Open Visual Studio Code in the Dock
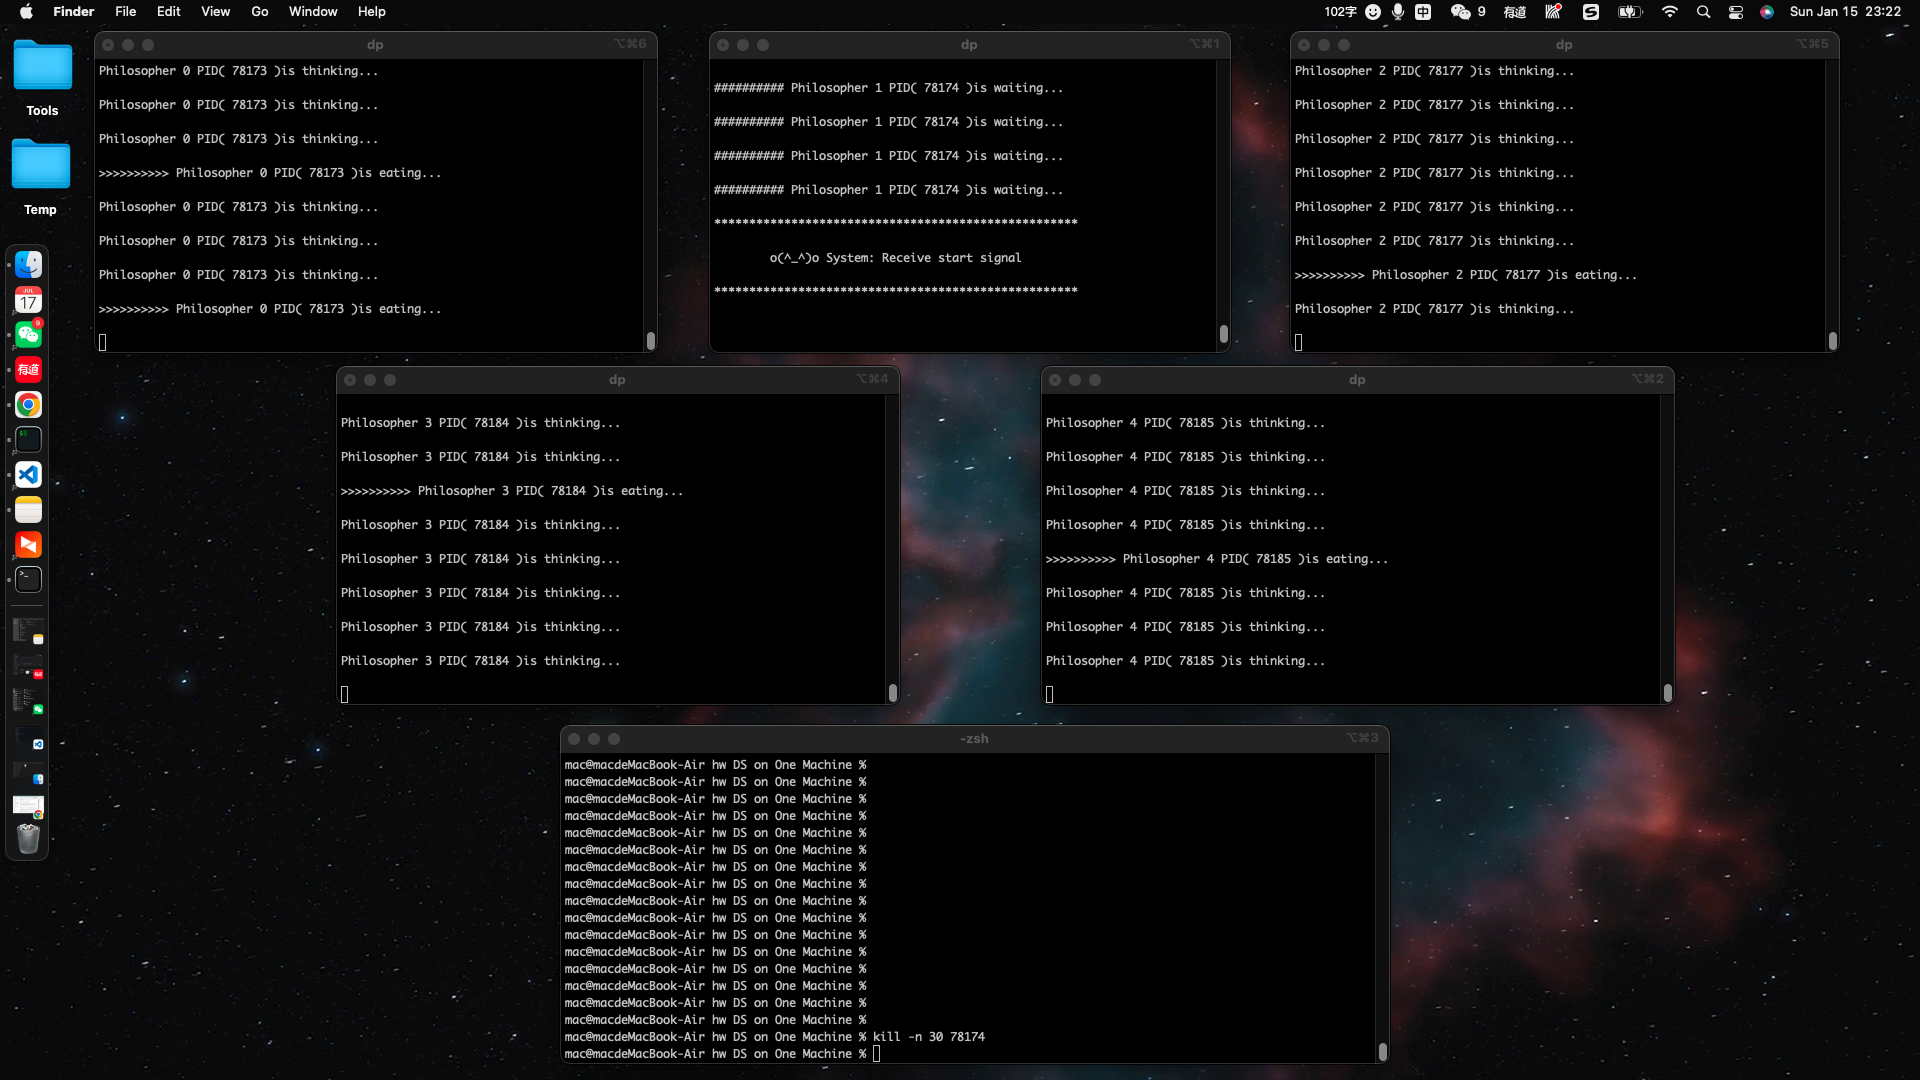Screen dimensions: 1920x1080 28,475
